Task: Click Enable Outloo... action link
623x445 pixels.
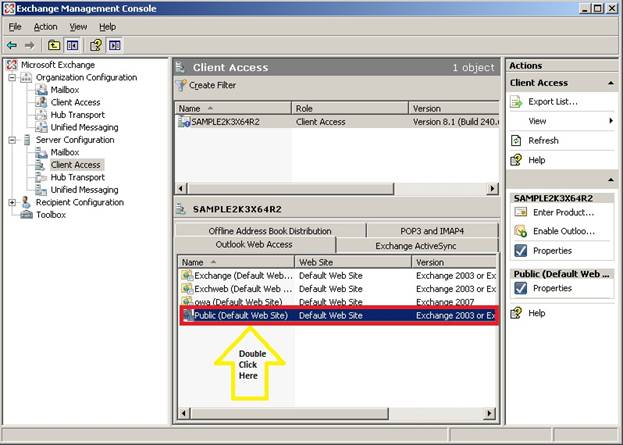Action: pyautogui.click(x=564, y=231)
